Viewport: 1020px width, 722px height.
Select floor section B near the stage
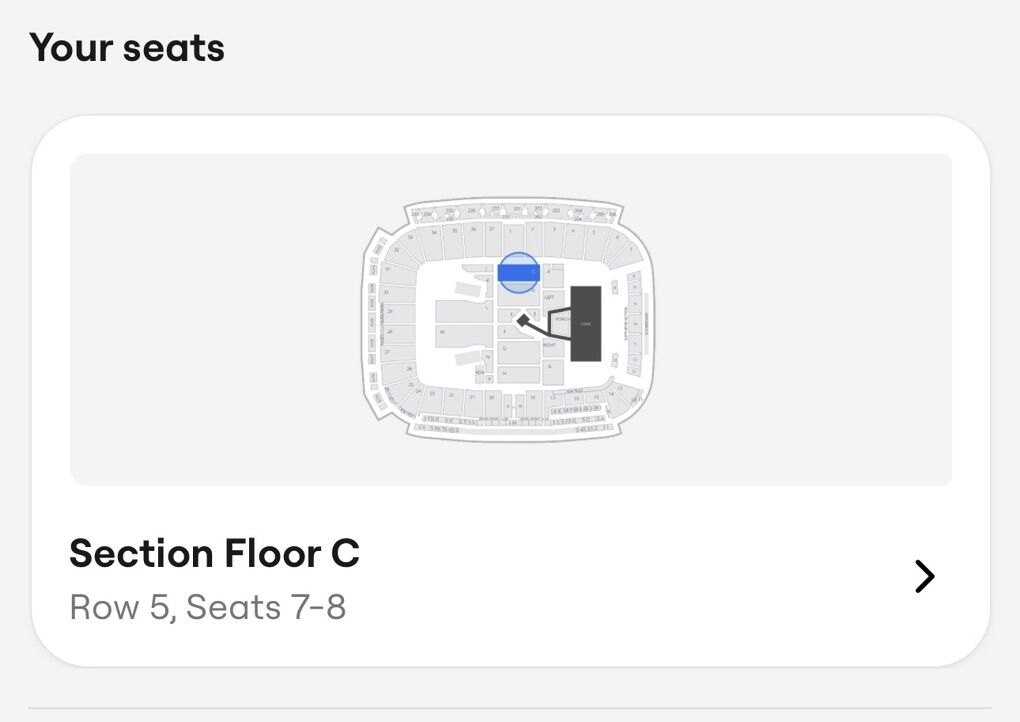point(552,367)
